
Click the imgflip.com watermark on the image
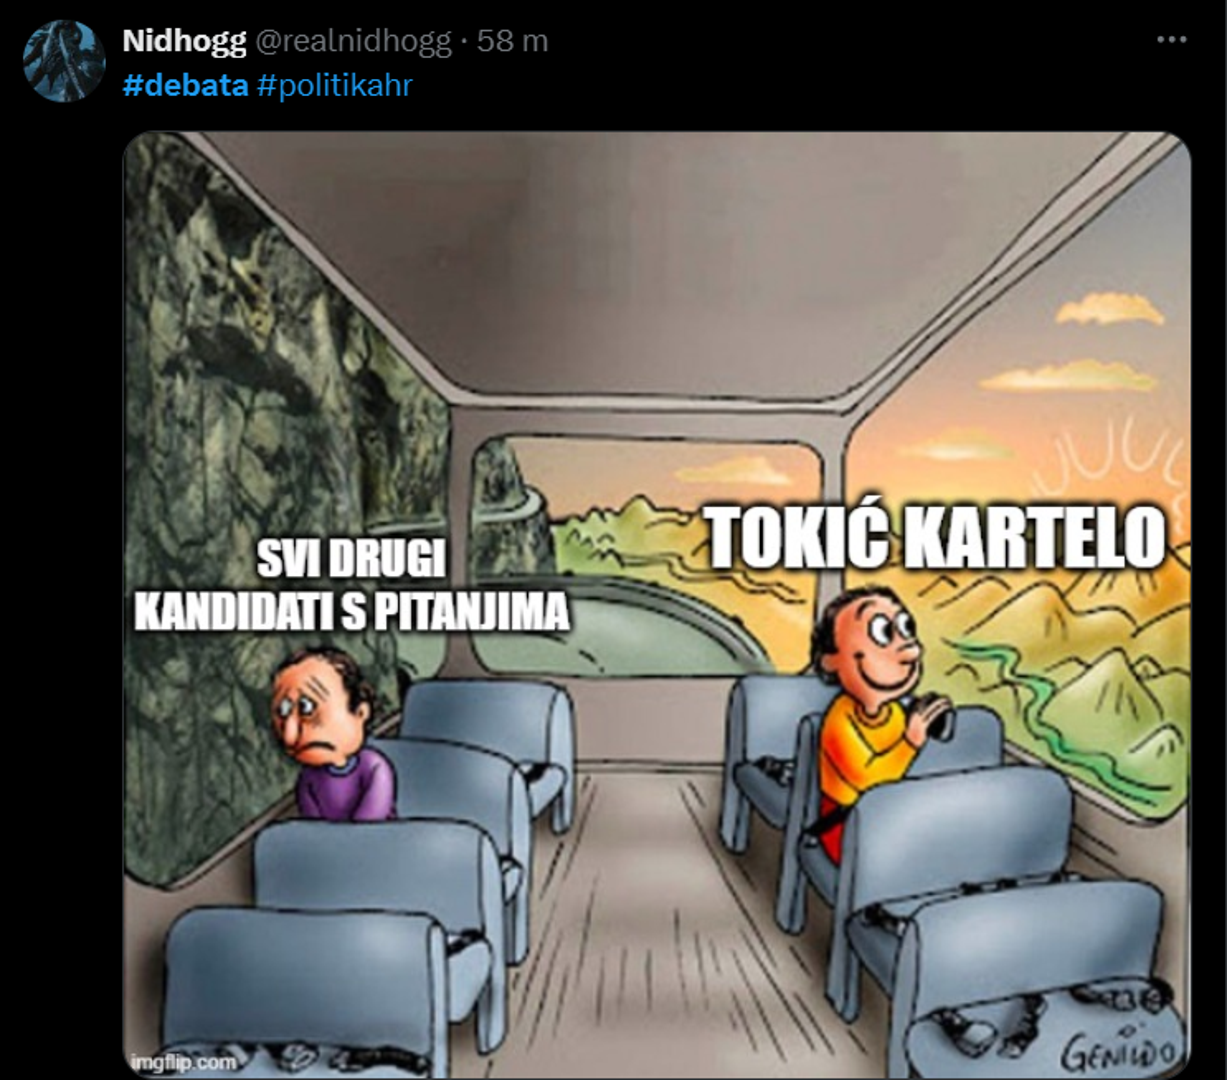coord(184,1061)
